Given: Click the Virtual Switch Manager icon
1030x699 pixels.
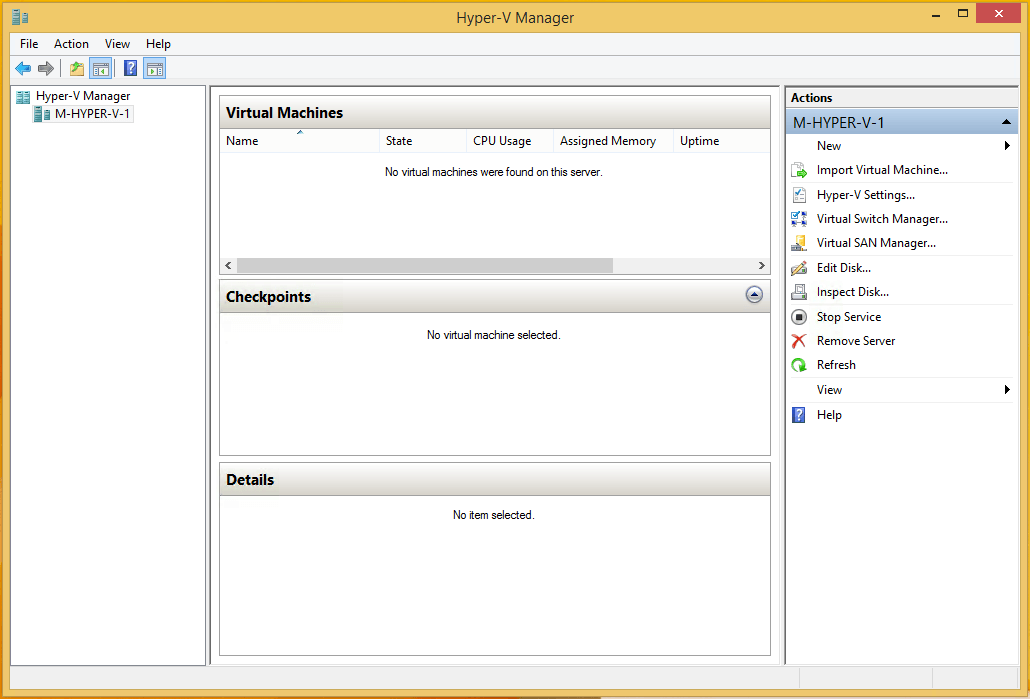Looking at the screenshot, I should coord(799,219).
